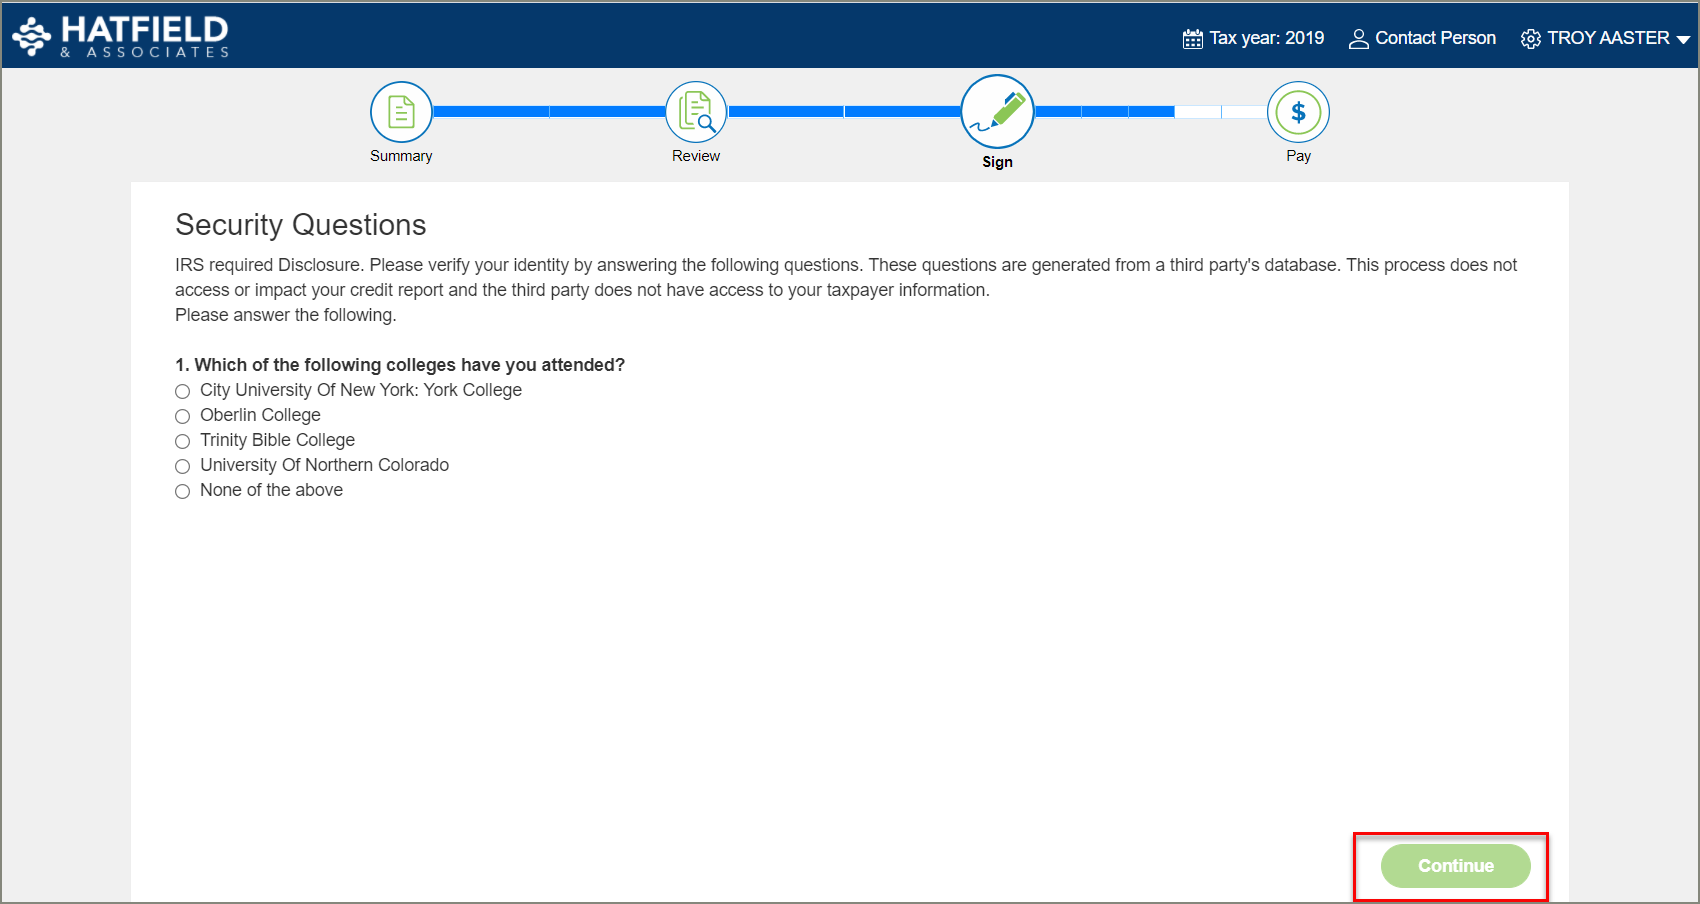Select the Sign step pen icon

(x=997, y=112)
